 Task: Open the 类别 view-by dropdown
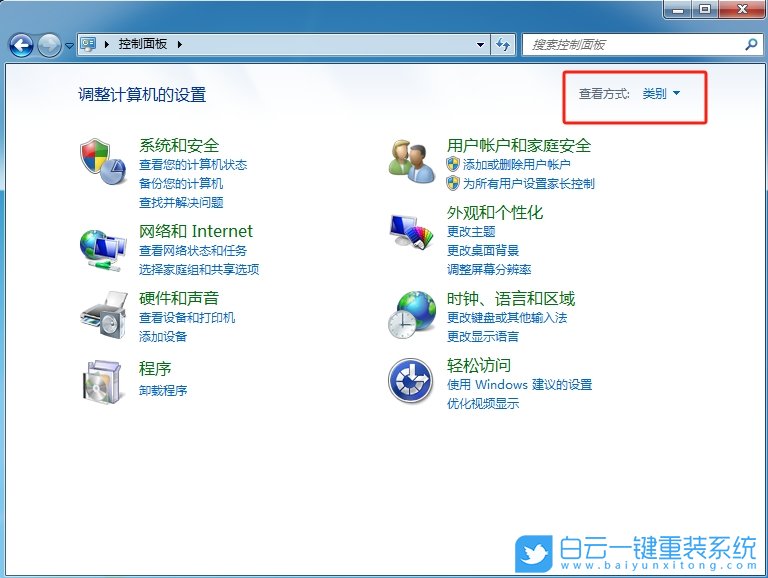(661, 93)
